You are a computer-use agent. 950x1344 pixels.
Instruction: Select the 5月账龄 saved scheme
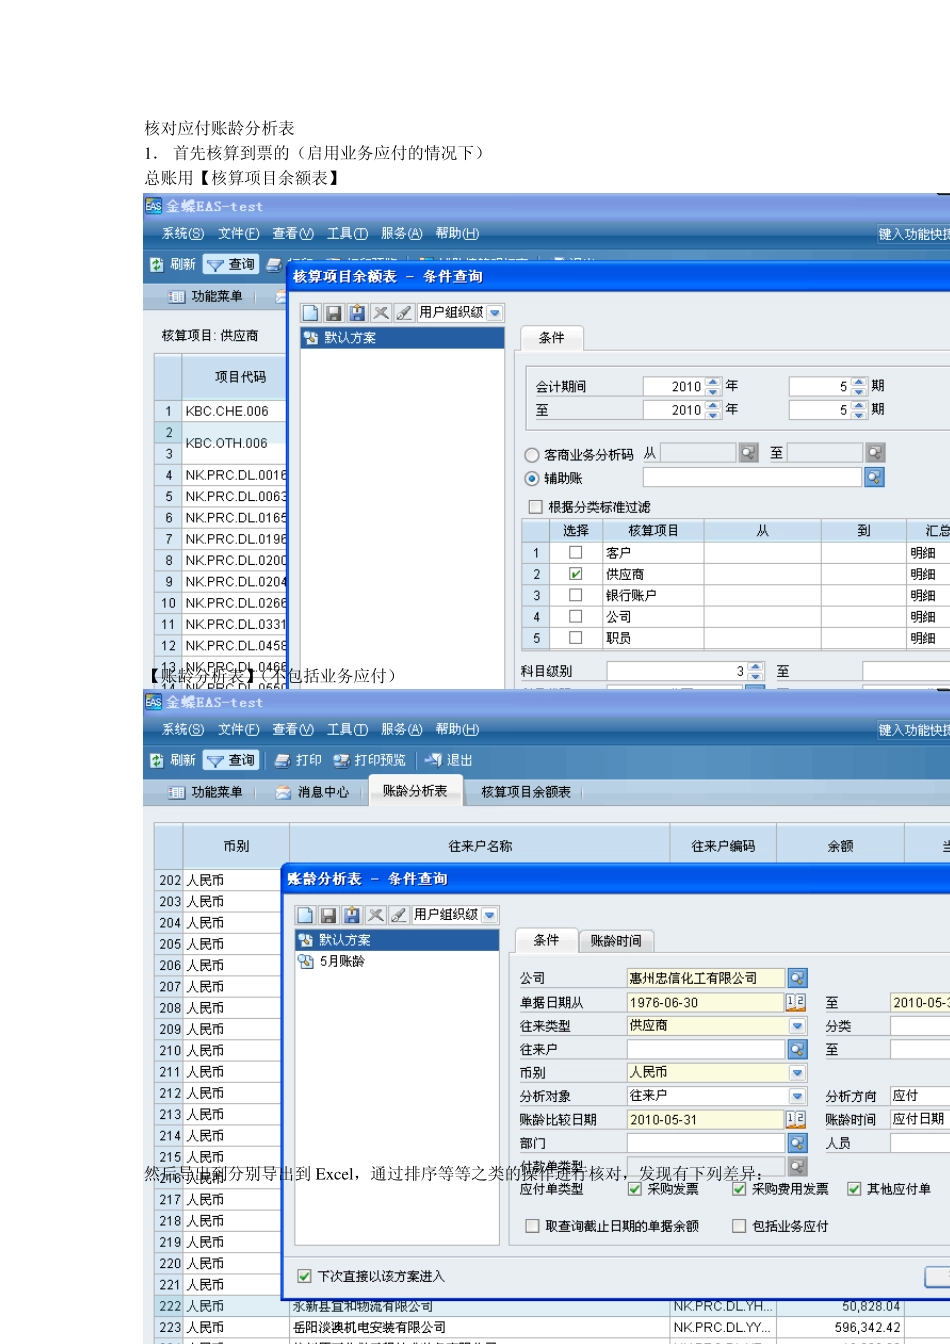pos(342,961)
